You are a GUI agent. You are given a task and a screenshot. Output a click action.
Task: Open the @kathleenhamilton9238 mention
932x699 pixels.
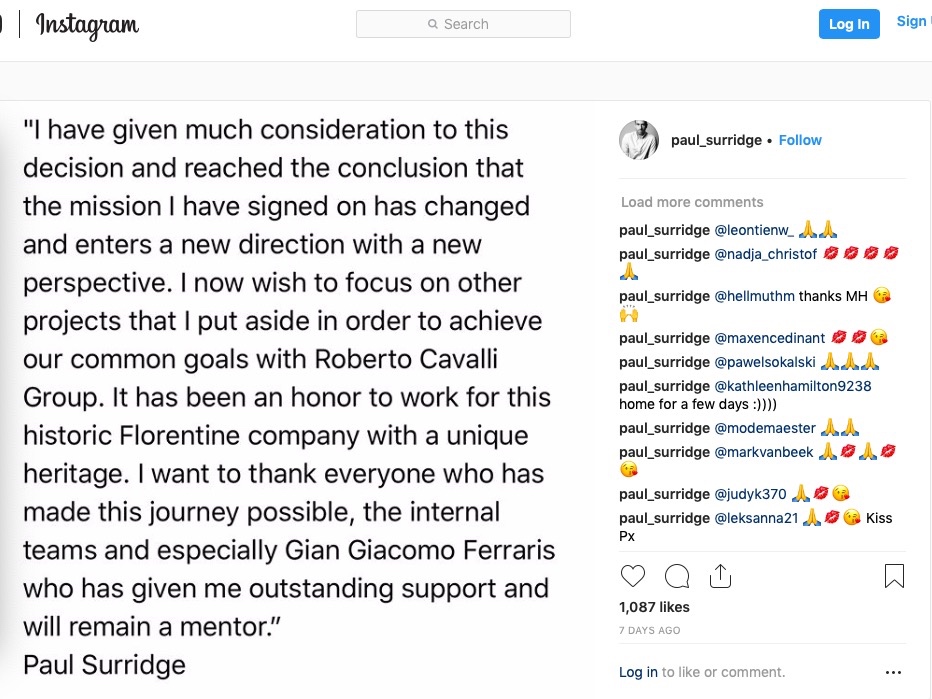(x=792, y=386)
